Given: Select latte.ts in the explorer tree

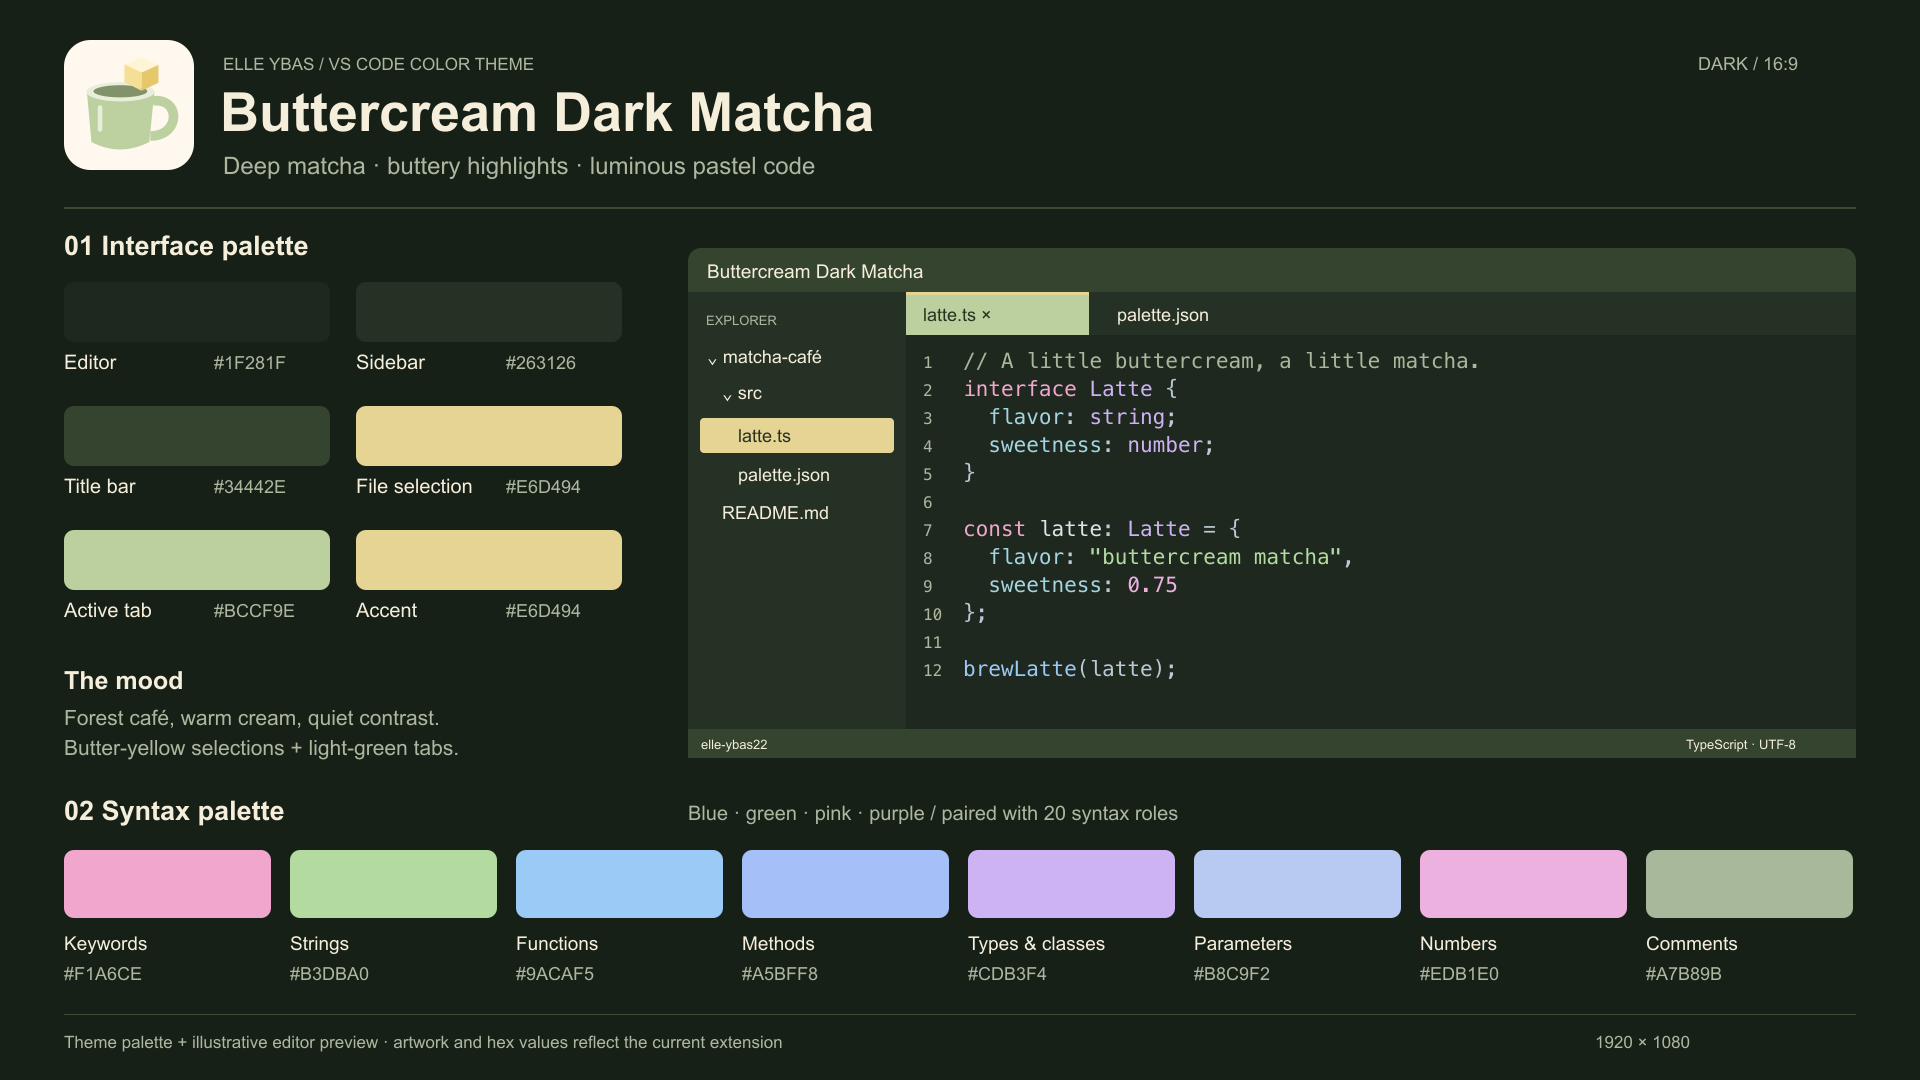Looking at the screenshot, I should (797, 436).
